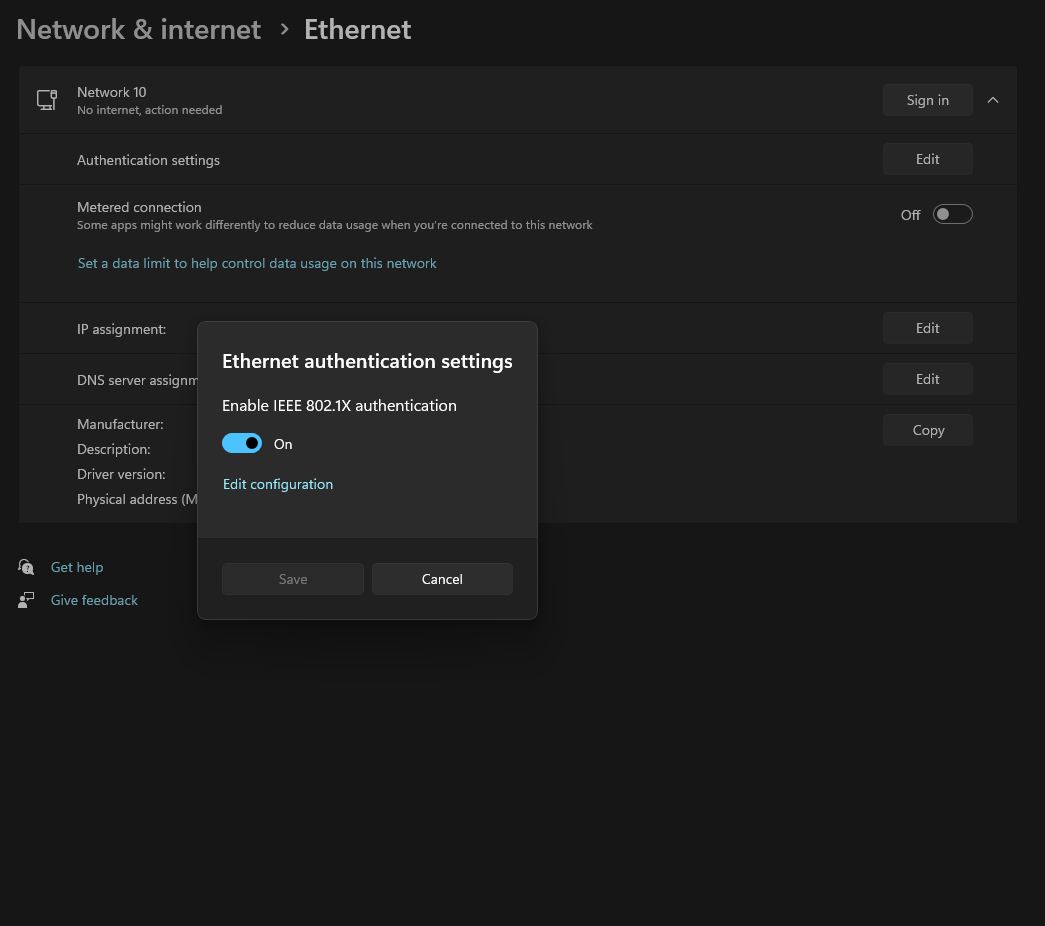Image resolution: width=1045 pixels, height=926 pixels.
Task: Click the Get help icon
Action: point(27,567)
